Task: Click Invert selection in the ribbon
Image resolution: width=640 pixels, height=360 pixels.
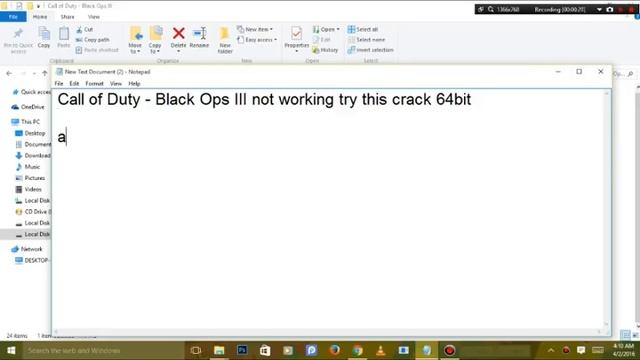Action: click(x=371, y=50)
